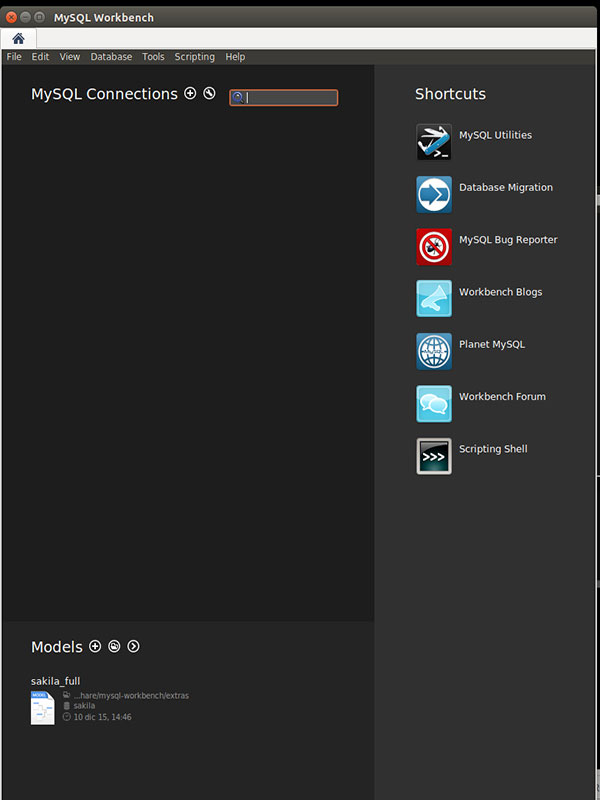Image resolution: width=600 pixels, height=800 pixels.
Task: Click the MySQL Bug Reporter label
Action: (508, 240)
